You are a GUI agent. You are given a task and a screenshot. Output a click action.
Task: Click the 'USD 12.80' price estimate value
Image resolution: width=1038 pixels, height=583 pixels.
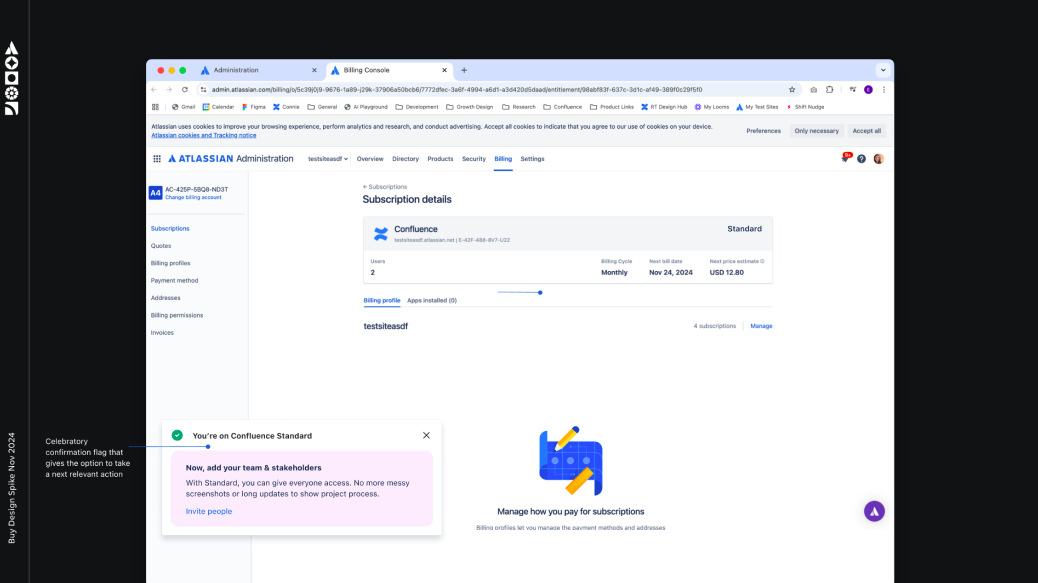click(x=726, y=273)
